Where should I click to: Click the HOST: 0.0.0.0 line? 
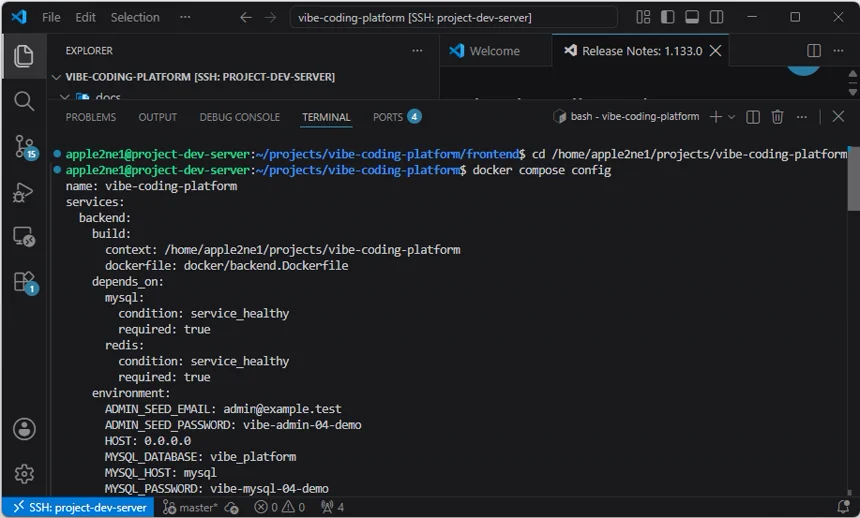tap(148, 441)
